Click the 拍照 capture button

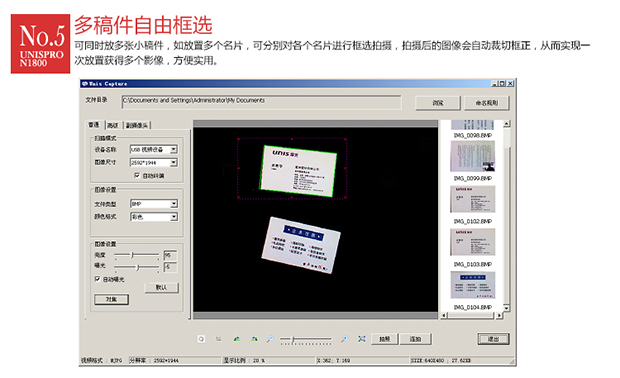pyautogui.click(x=384, y=339)
